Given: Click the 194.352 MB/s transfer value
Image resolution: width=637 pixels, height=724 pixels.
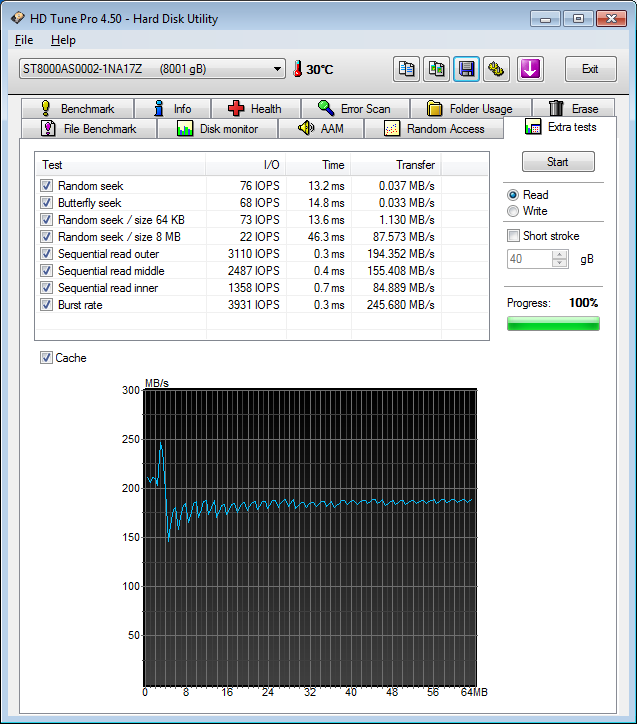Looking at the screenshot, I should (401, 254).
